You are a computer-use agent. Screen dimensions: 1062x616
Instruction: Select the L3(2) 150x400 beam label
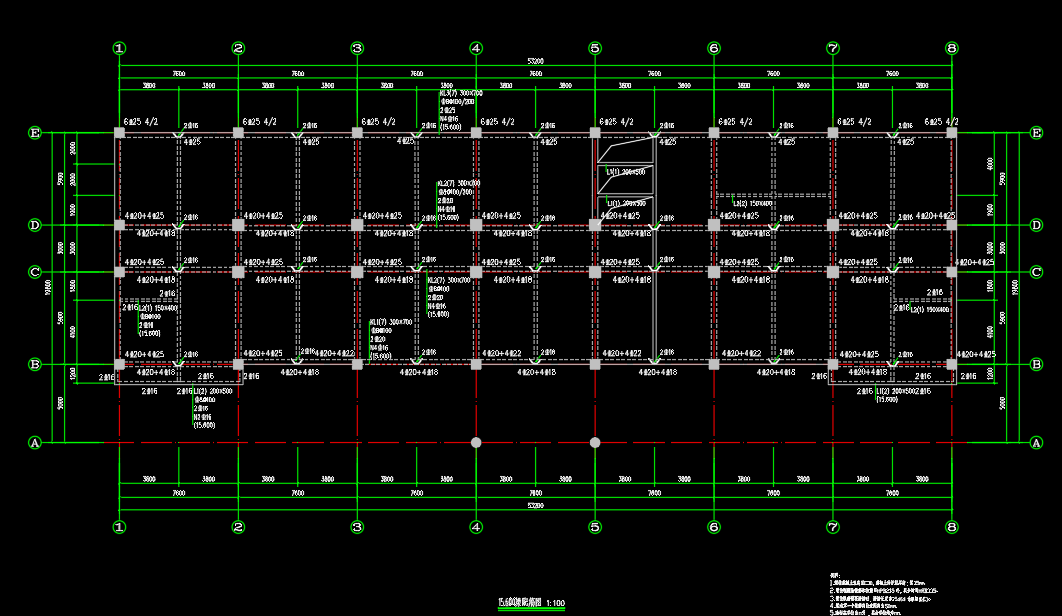click(752, 203)
